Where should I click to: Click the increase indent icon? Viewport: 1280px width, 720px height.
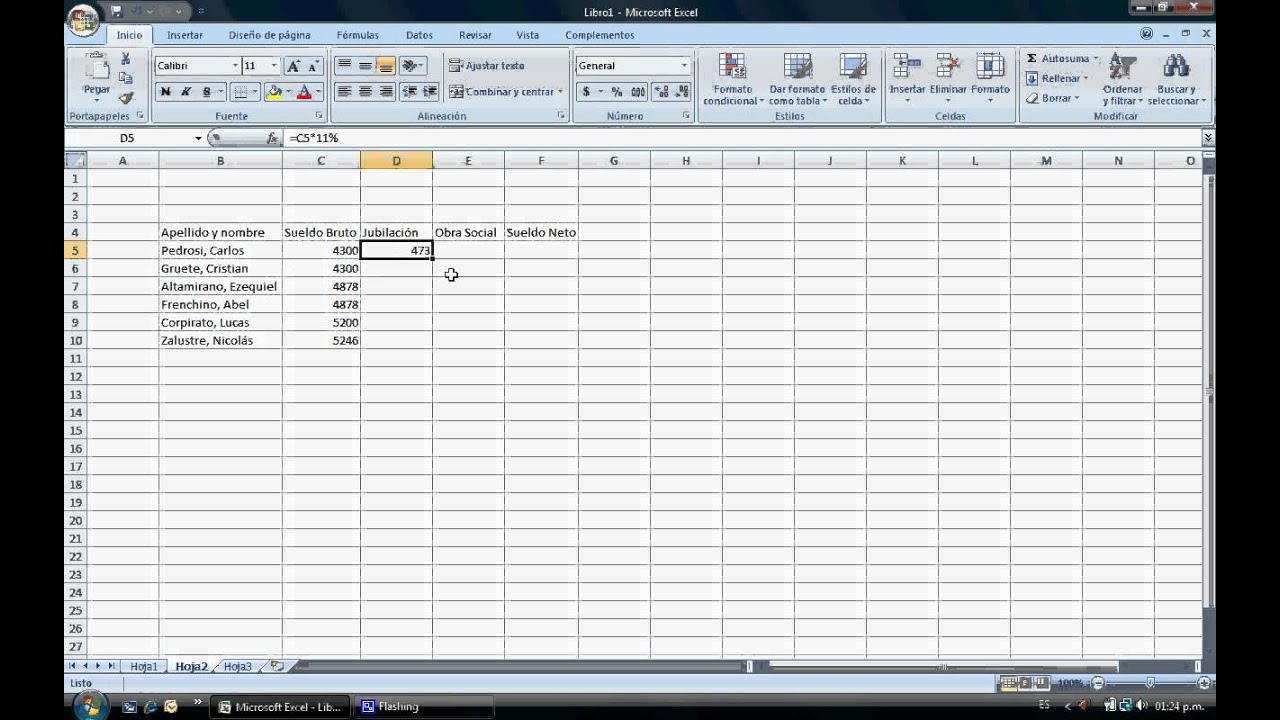point(430,92)
